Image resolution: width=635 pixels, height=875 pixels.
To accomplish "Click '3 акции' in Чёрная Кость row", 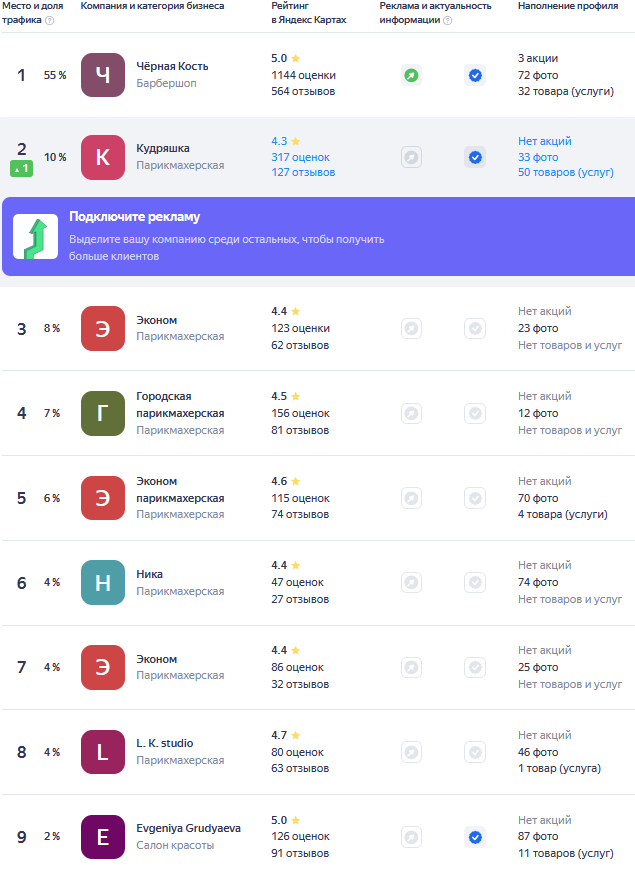I will click(538, 58).
